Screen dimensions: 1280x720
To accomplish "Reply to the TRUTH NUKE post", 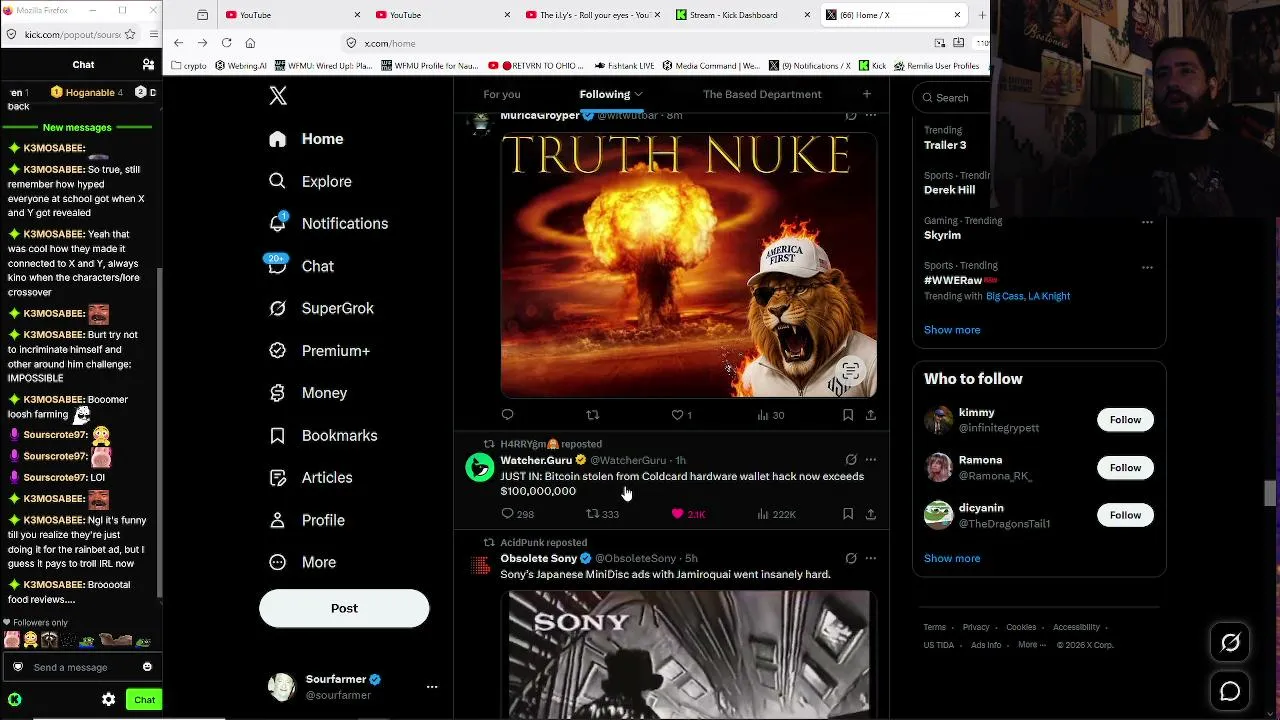I will point(507,414).
